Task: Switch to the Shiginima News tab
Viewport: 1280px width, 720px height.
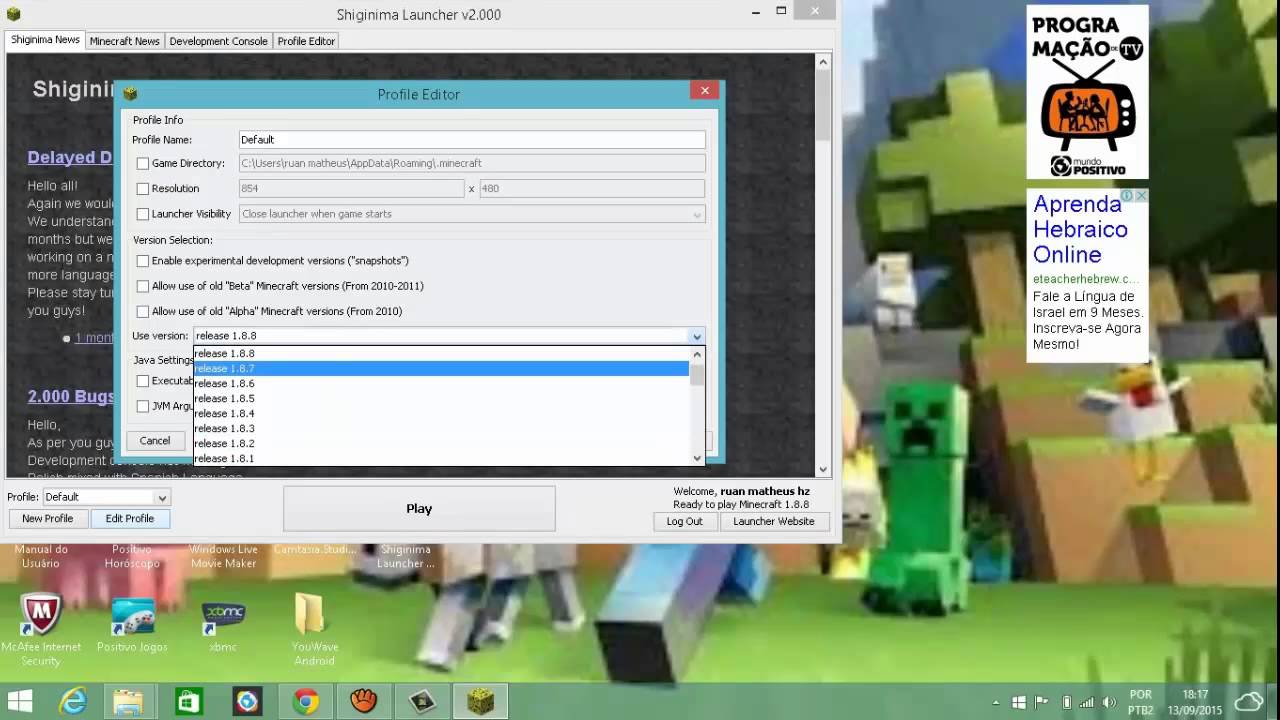Action: [45, 40]
